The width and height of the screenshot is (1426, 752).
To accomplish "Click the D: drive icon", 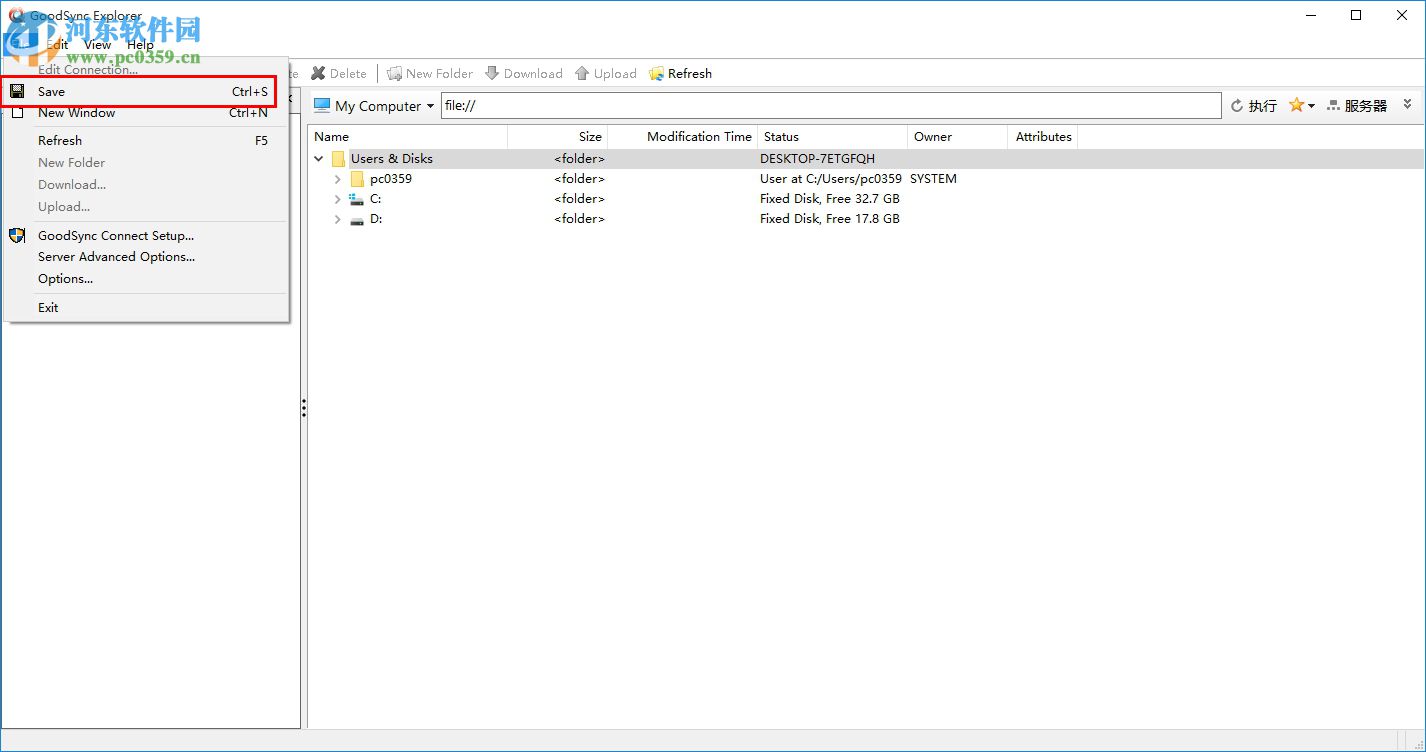I will [x=357, y=219].
